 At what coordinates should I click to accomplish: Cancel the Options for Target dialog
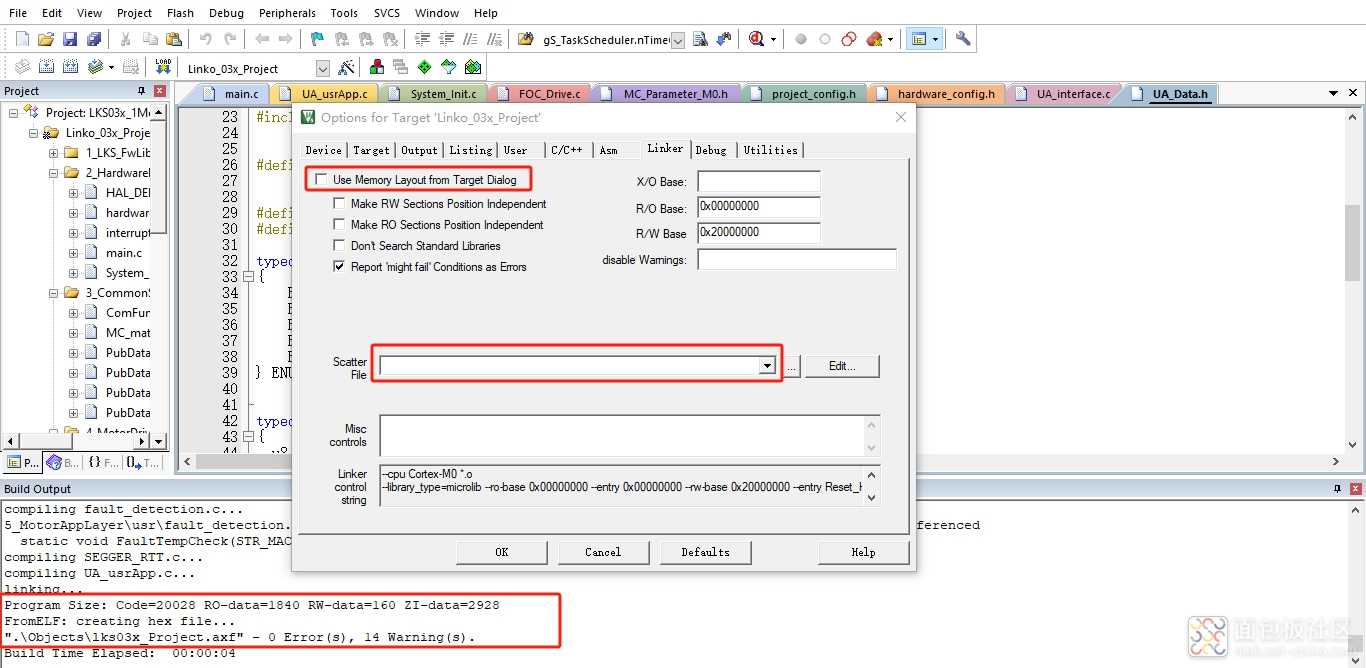coord(603,552)
